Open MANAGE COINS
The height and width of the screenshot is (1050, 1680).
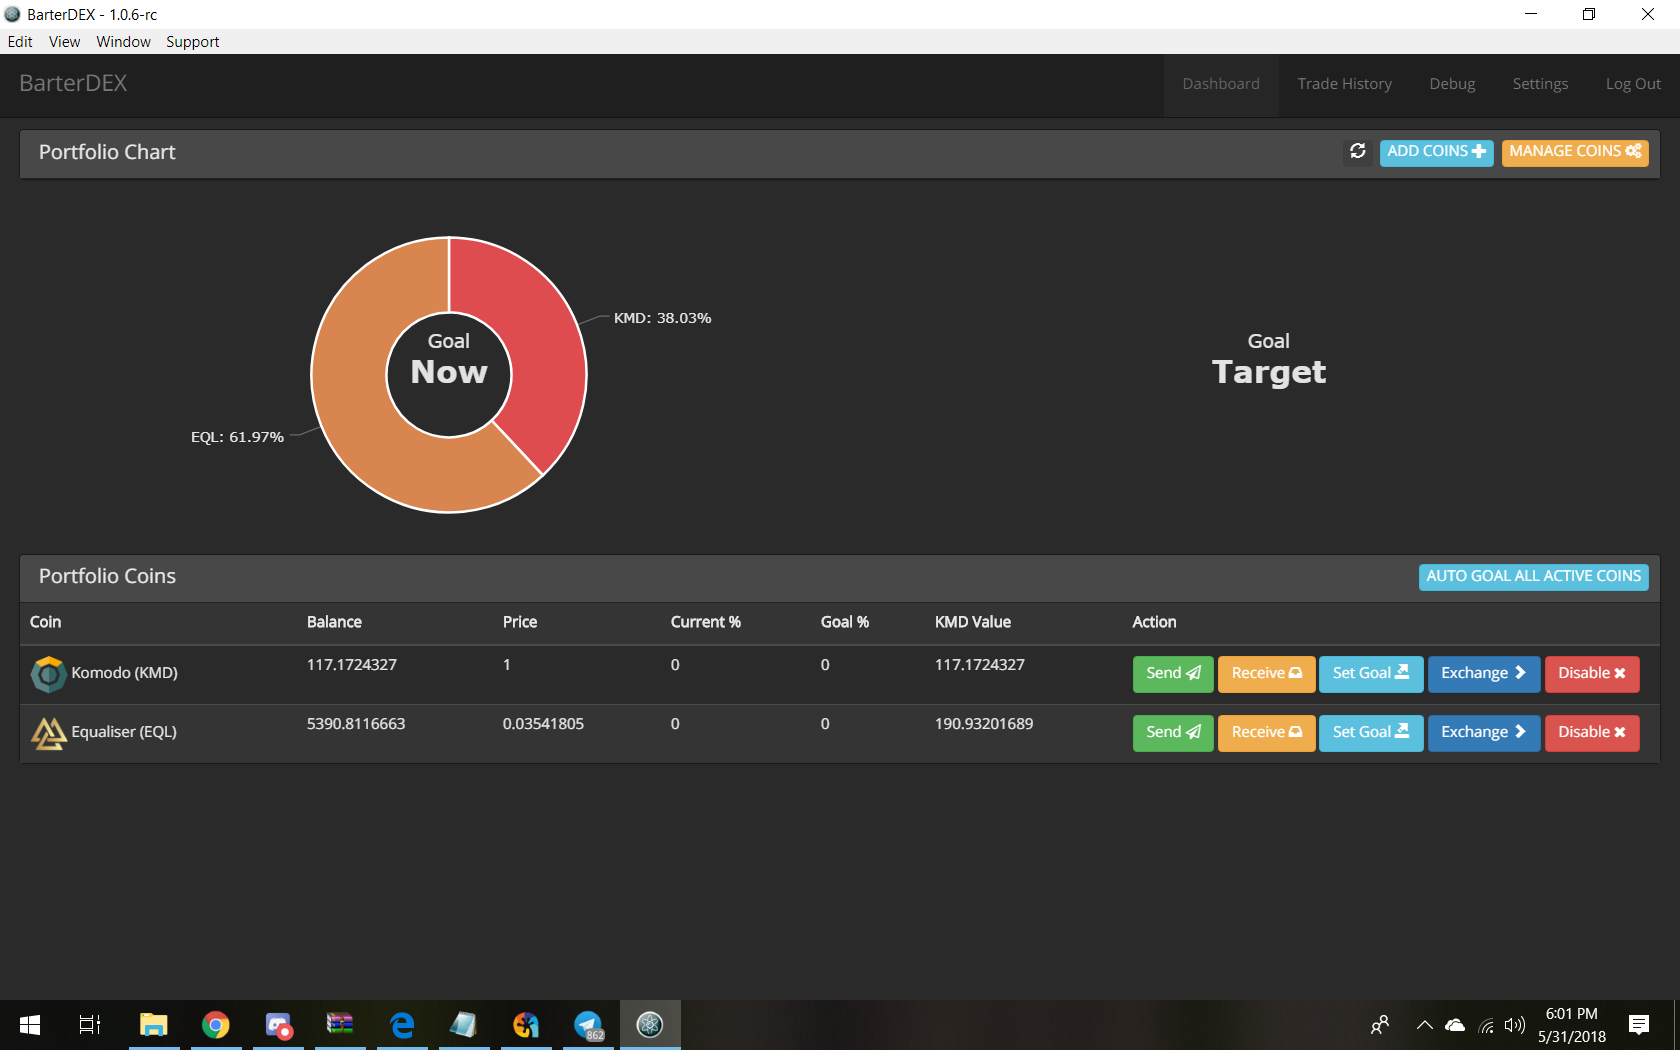coord(1575,152)
